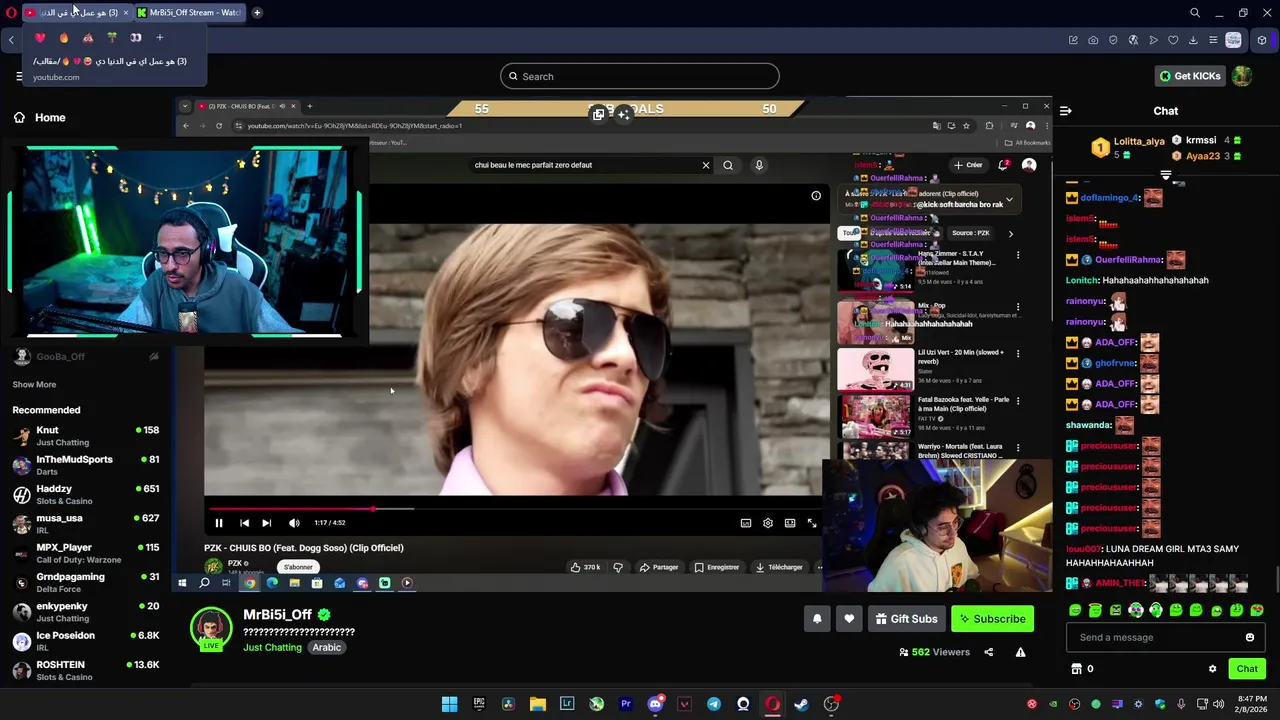The width and height of the screenshot is (1280, 720).
Task: Switch to MrBi5i_Off Stream tab
Action: [190, 12]
